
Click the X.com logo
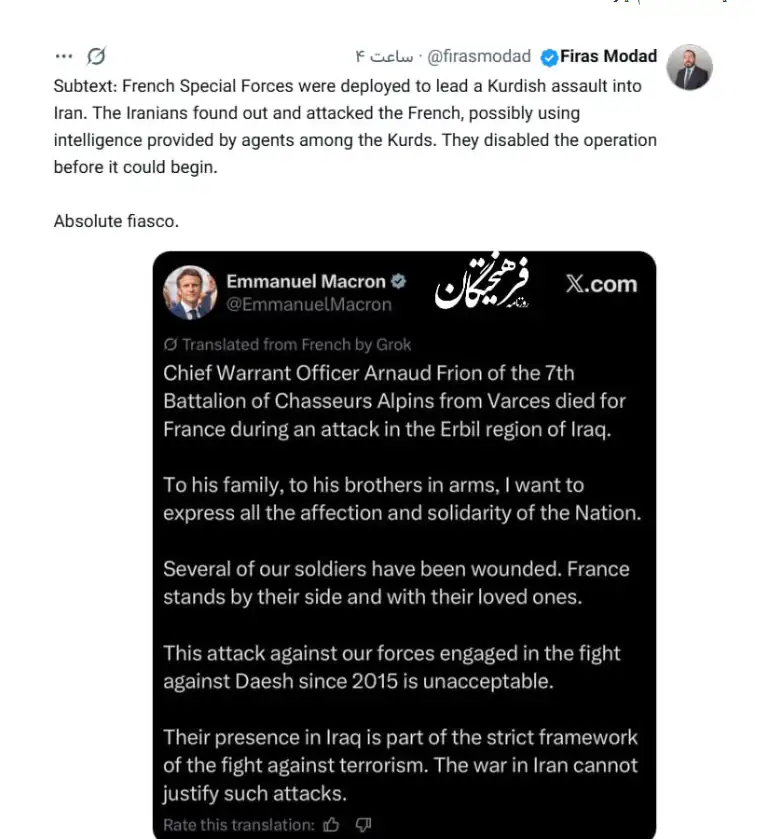(x=601, y=284)
